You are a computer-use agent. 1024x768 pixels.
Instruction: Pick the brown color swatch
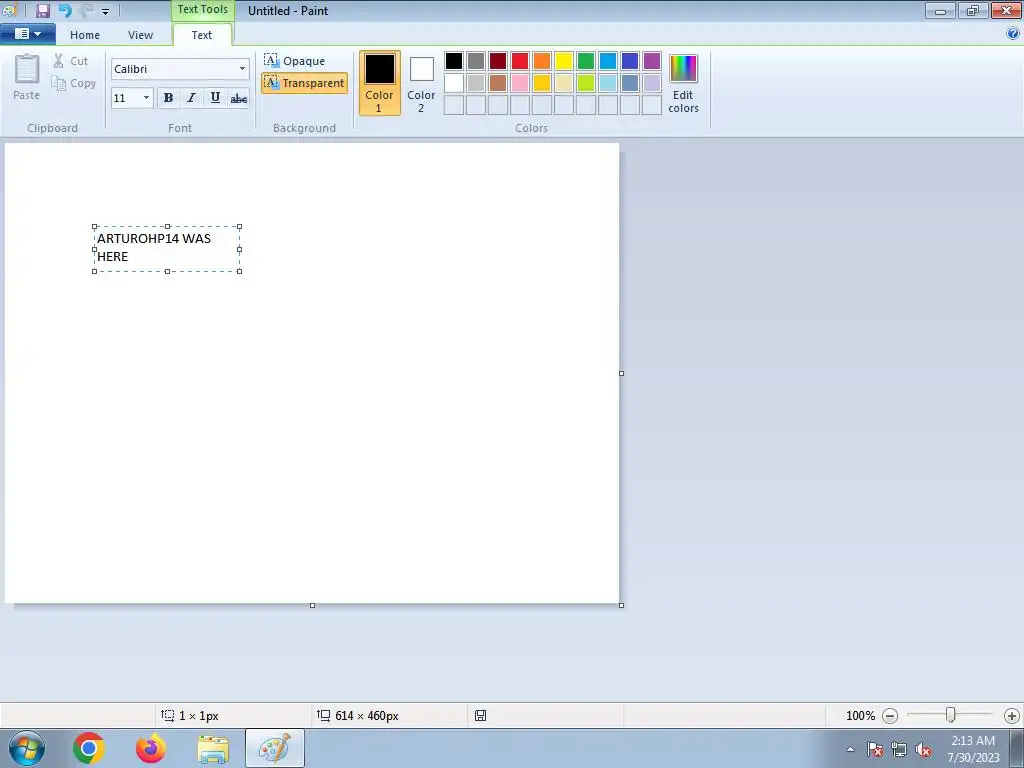[498, 83]
